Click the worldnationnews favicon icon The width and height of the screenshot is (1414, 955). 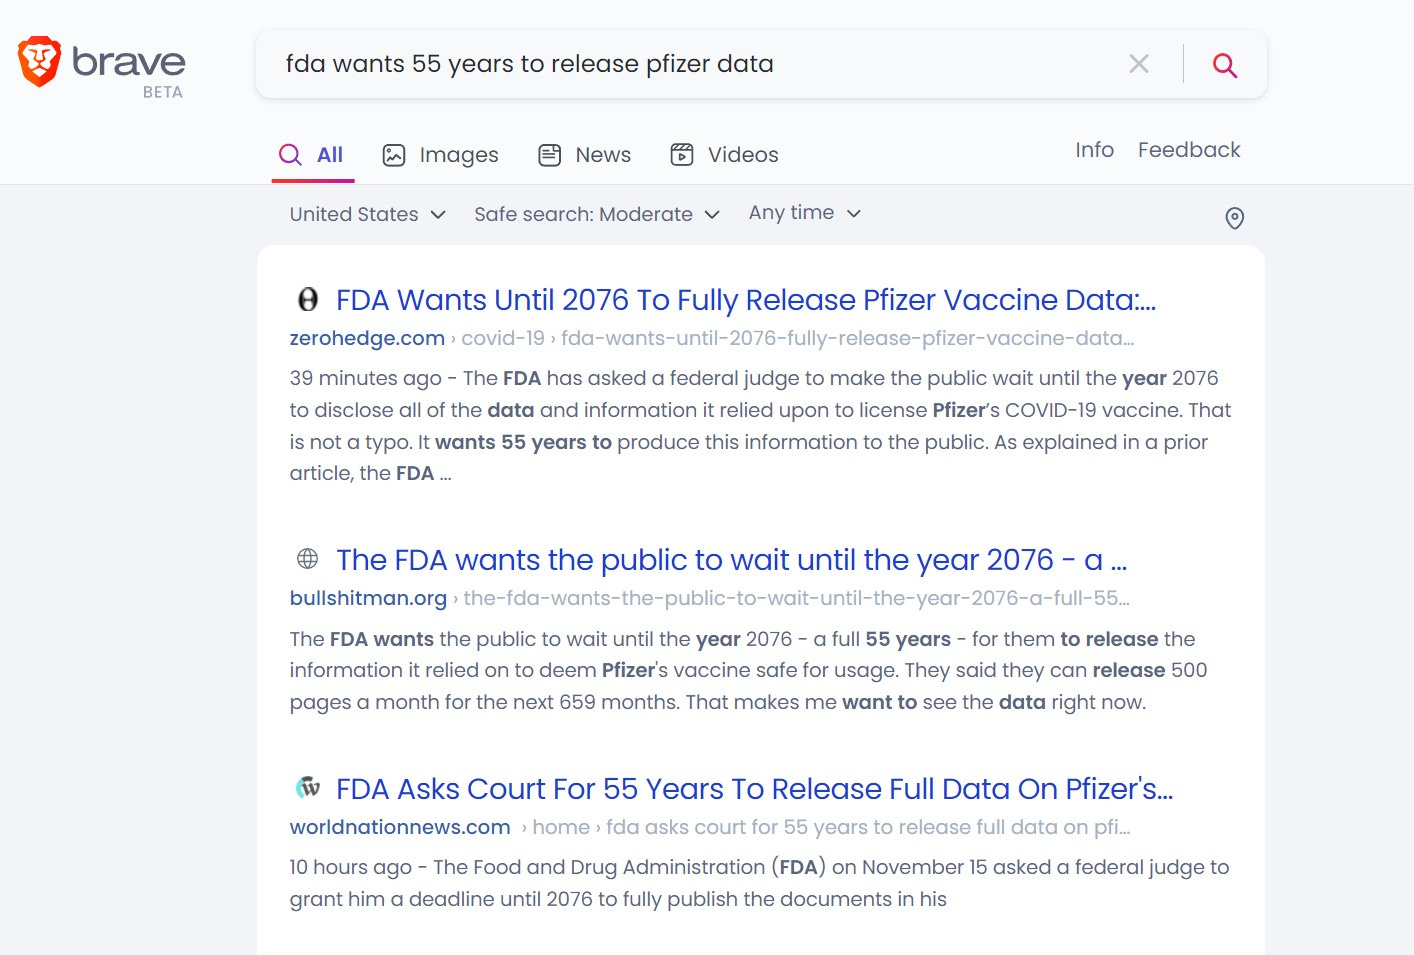pos(308,788)
